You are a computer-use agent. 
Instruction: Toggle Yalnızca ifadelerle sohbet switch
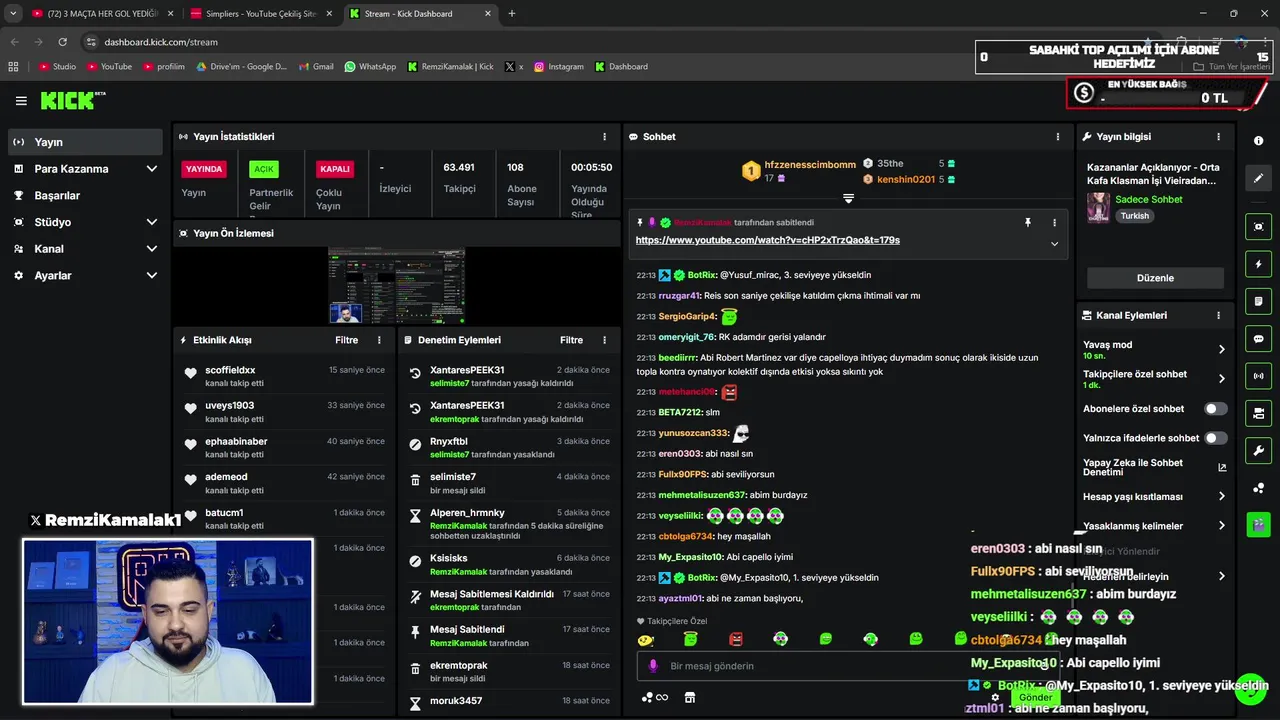[x=1216, y=438]
